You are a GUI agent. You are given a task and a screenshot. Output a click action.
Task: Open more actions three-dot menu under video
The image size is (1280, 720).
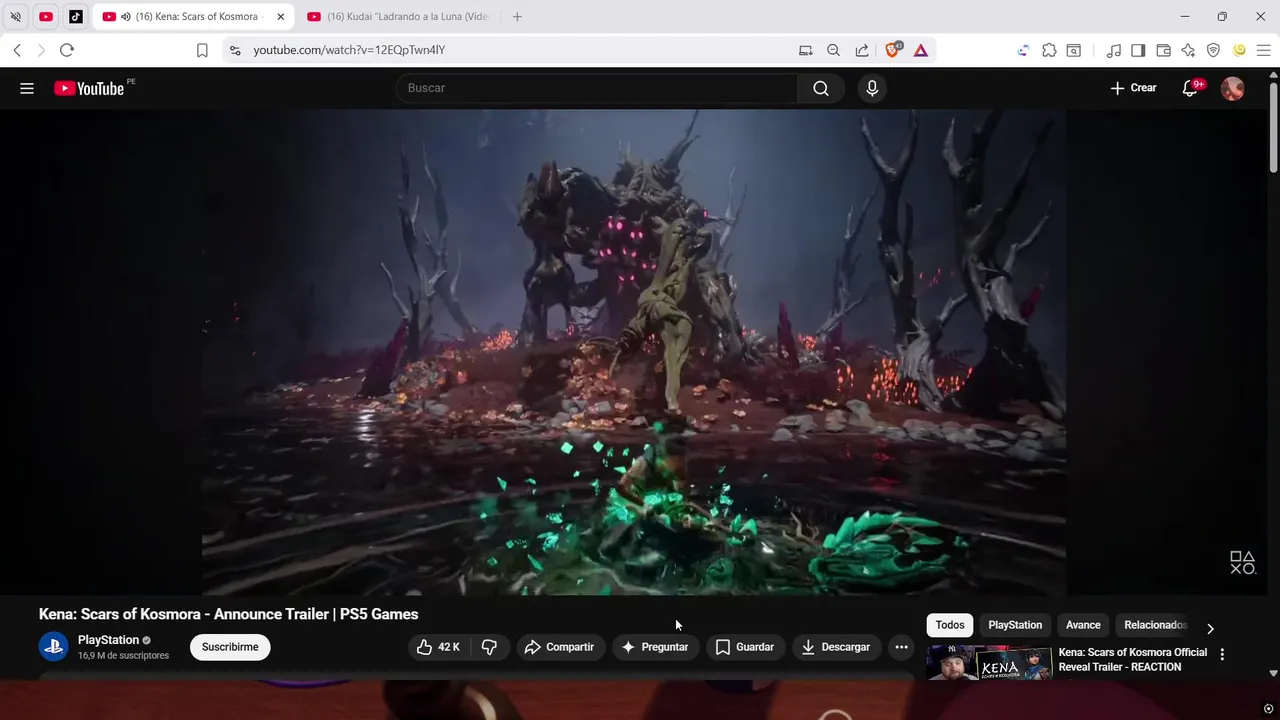click(x=901, y=647)
